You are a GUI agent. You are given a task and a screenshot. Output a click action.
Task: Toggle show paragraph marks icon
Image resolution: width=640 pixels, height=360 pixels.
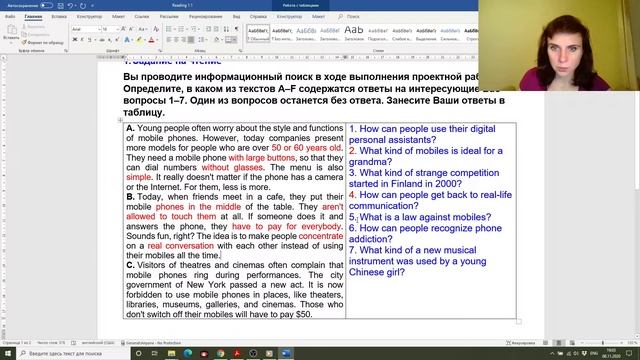(236, 29)
